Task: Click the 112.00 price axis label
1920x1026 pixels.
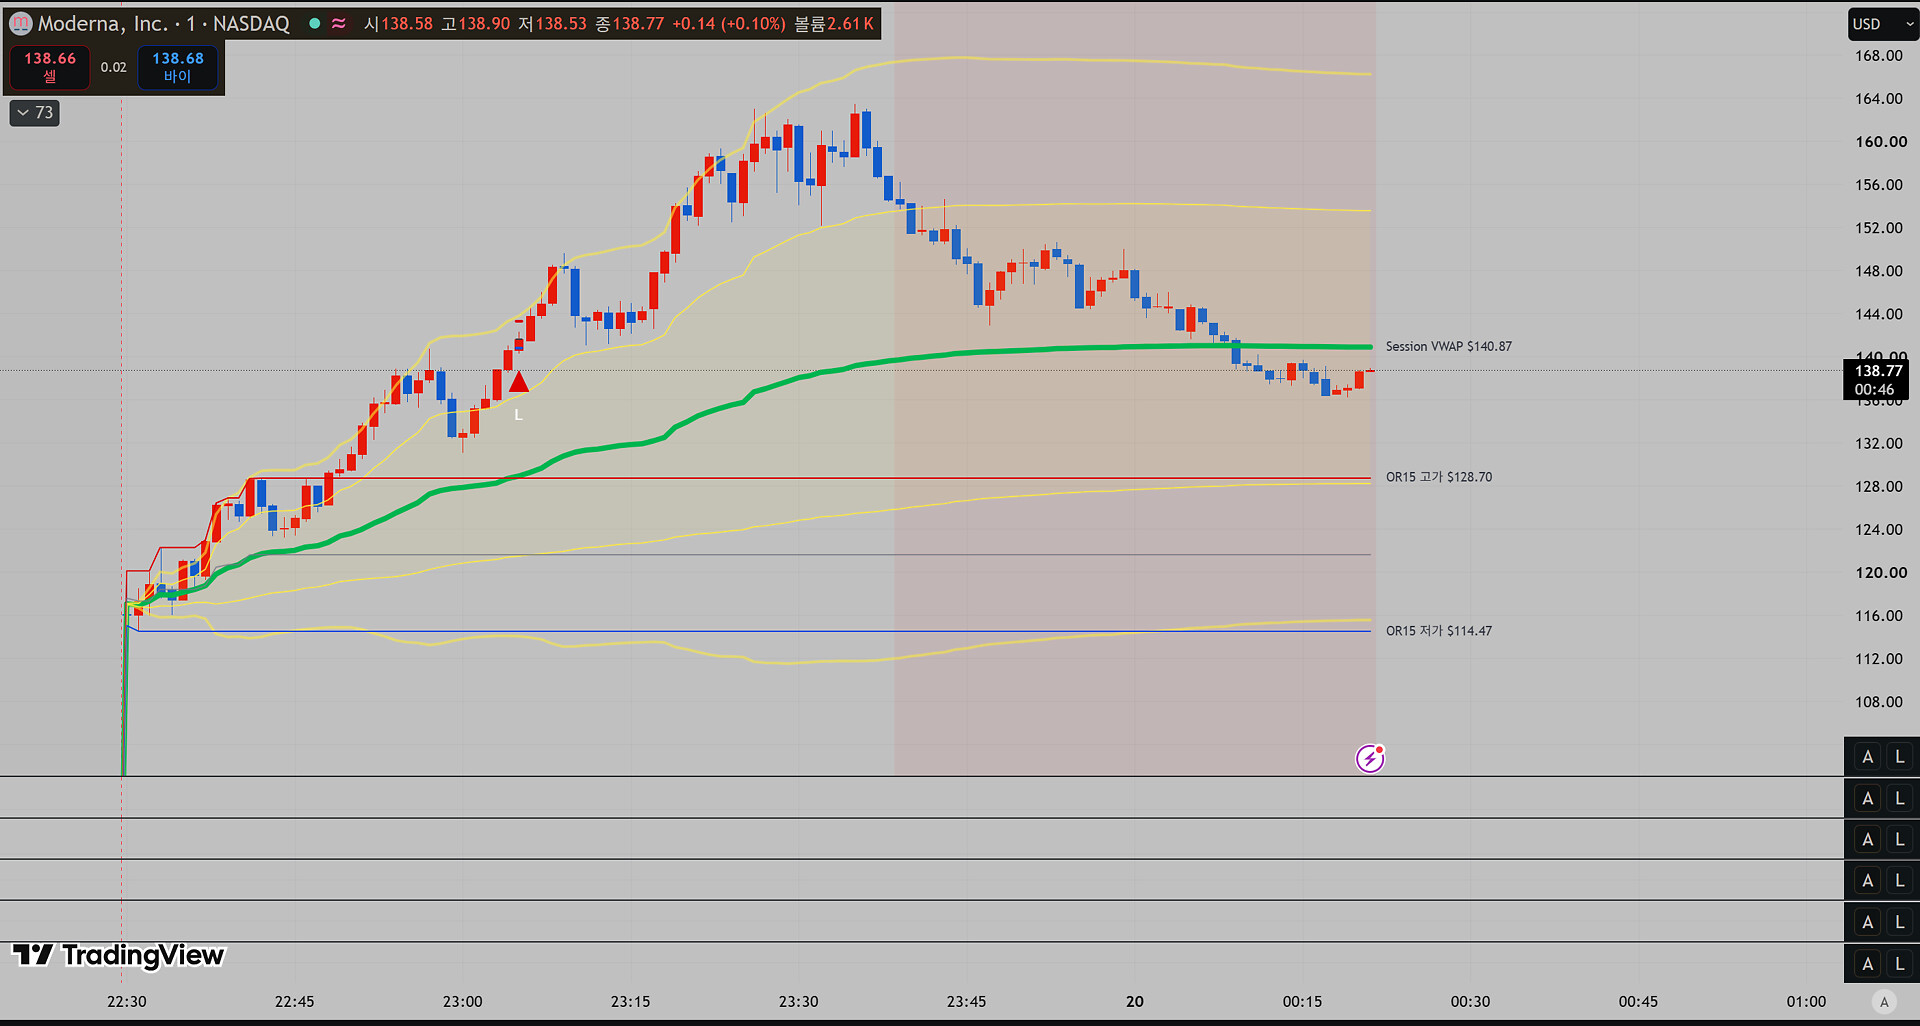Action: coord(1878,659)
